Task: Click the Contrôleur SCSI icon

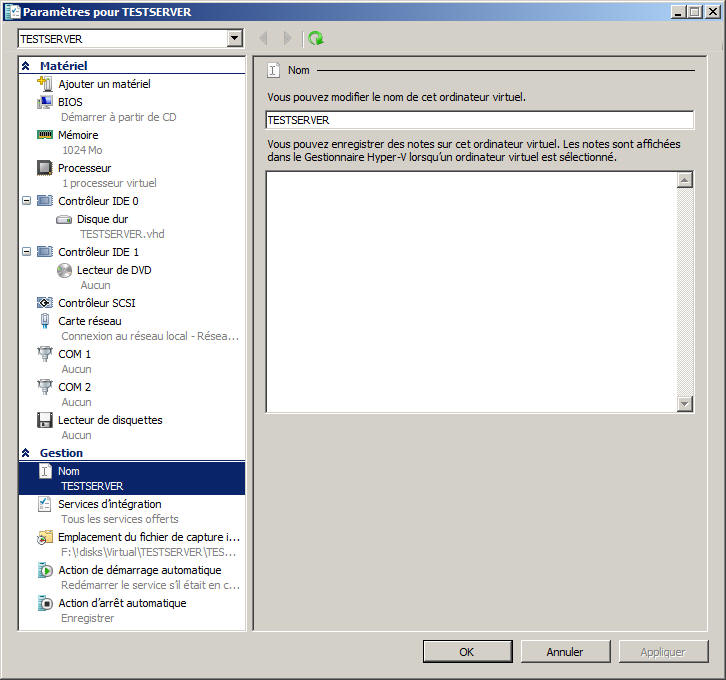Action: click(44, 303)
